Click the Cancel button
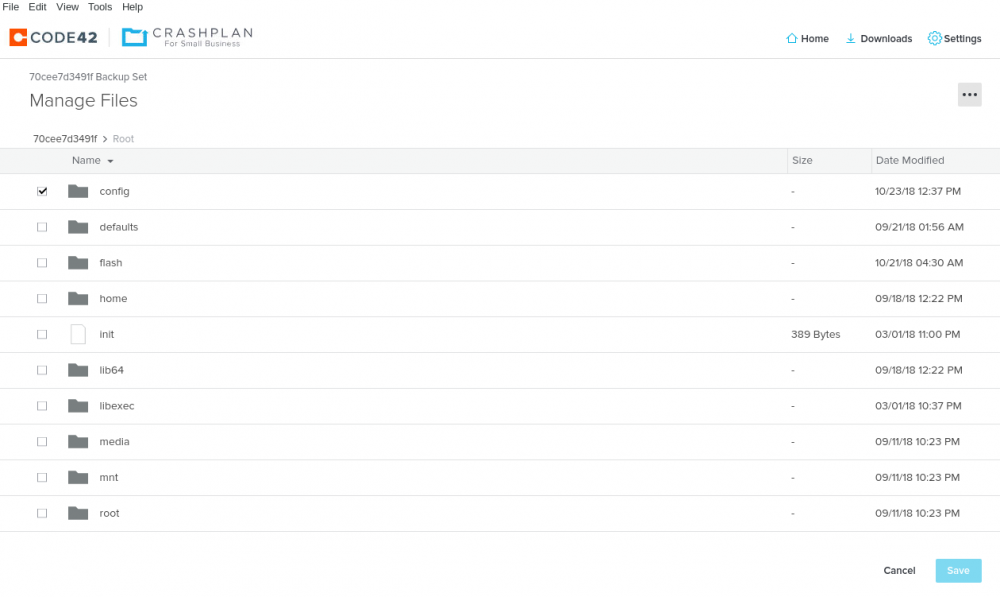 899,571
